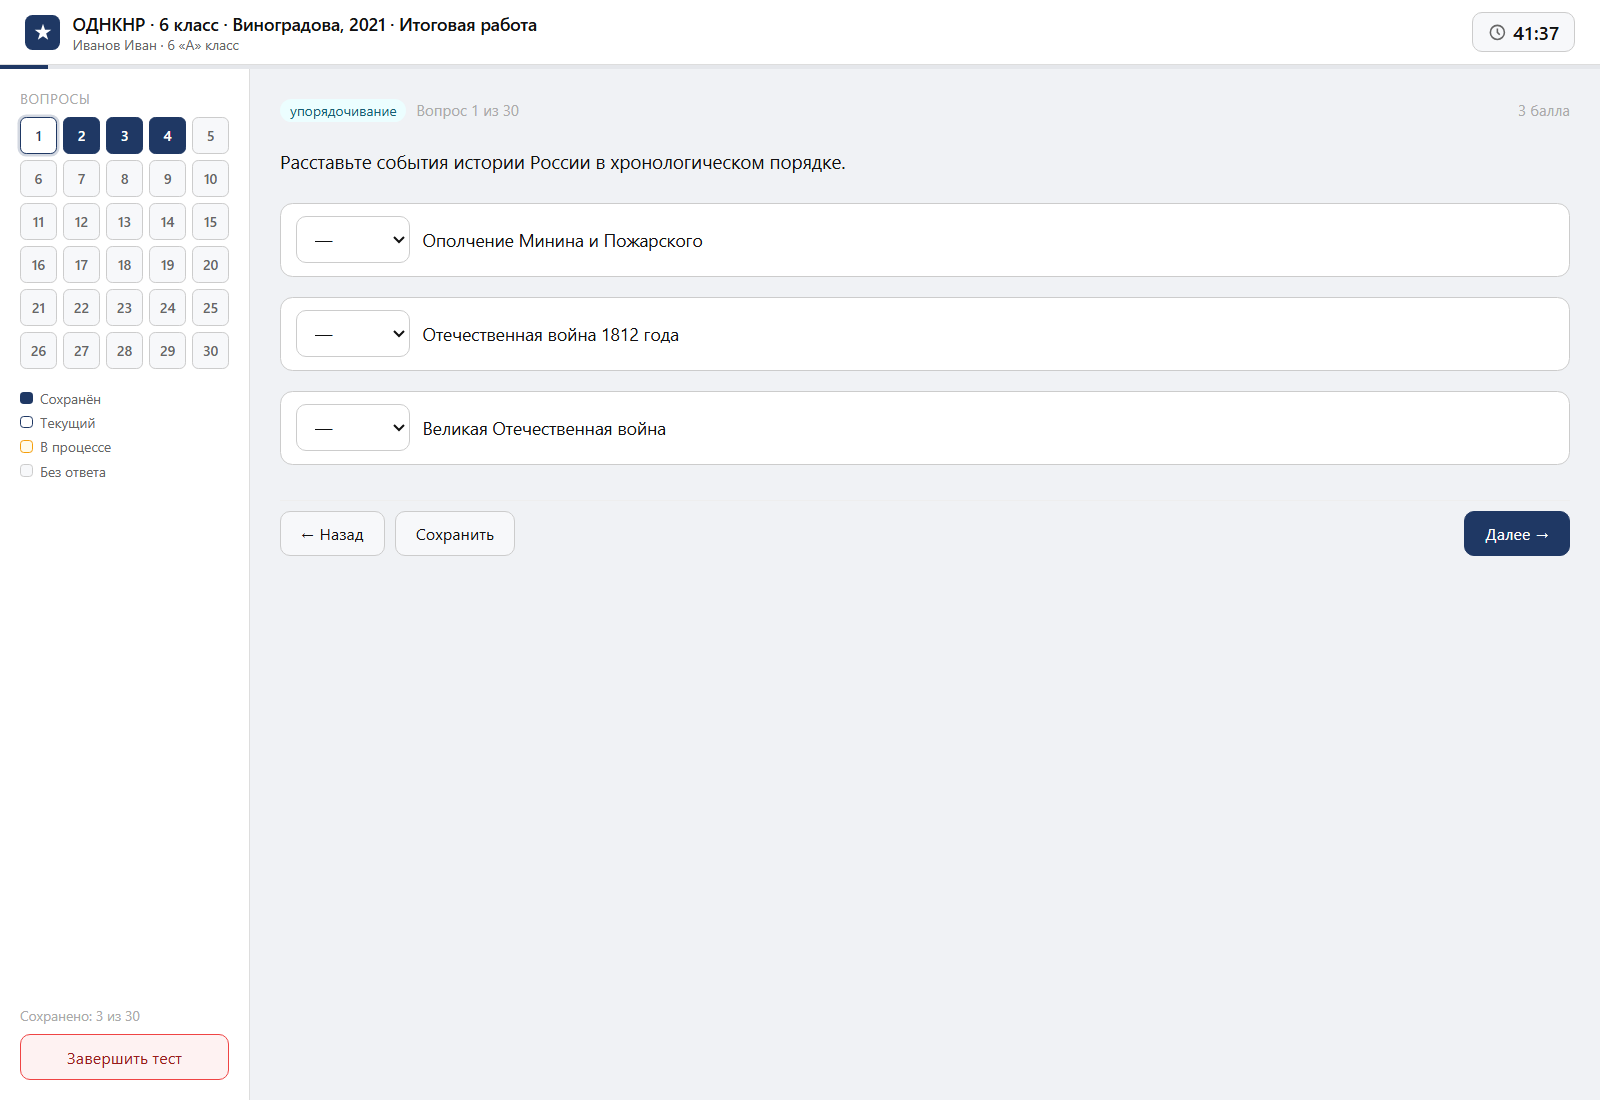Open question 6 from the grid
The image size is (1600, 1100).
point(38,179)
